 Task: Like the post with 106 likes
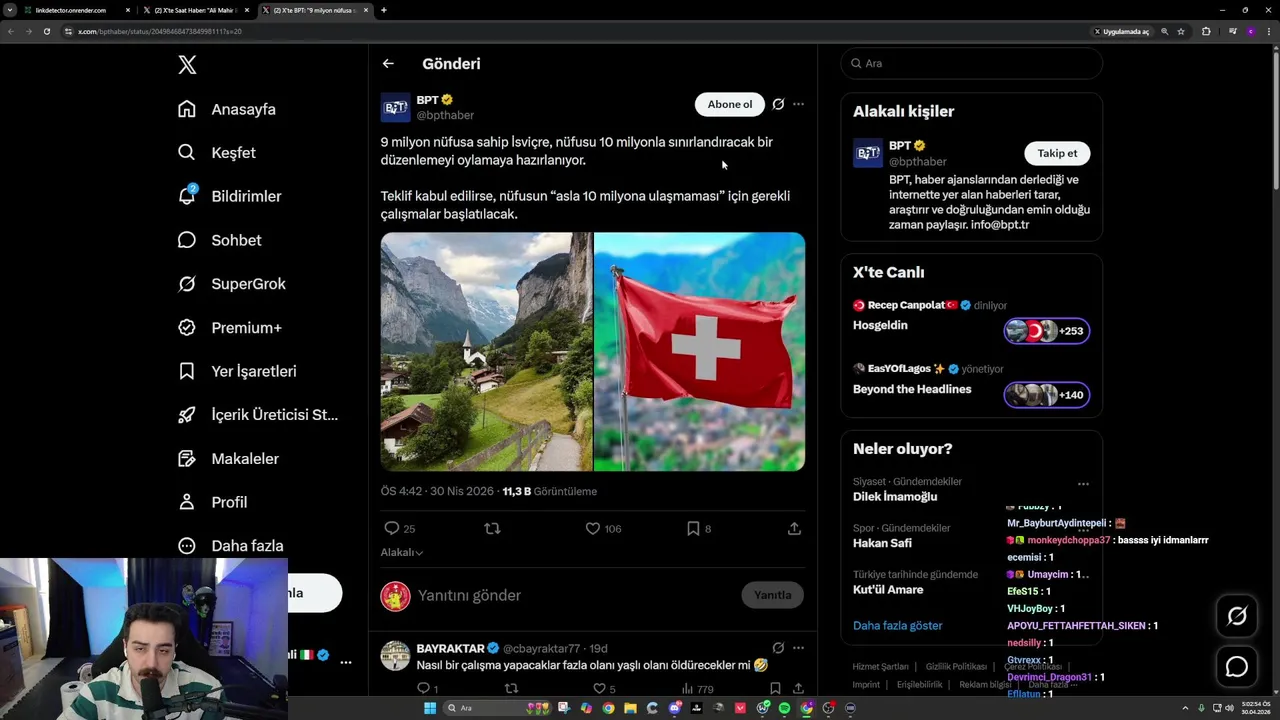[592, 528]
